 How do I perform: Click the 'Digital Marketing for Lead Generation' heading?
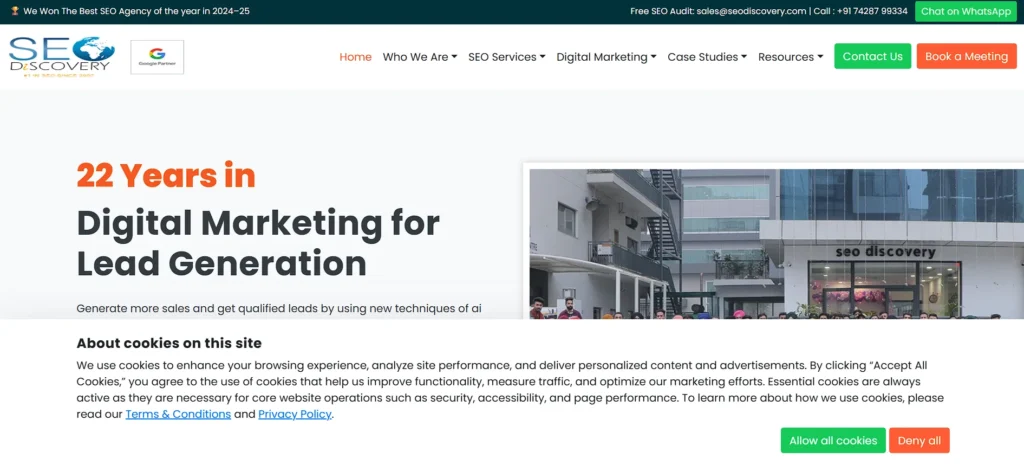coord(258,243)
